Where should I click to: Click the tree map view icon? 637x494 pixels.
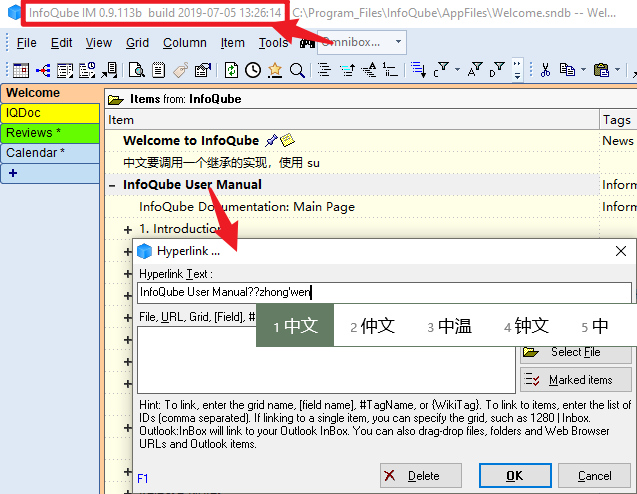coord(43,70)
